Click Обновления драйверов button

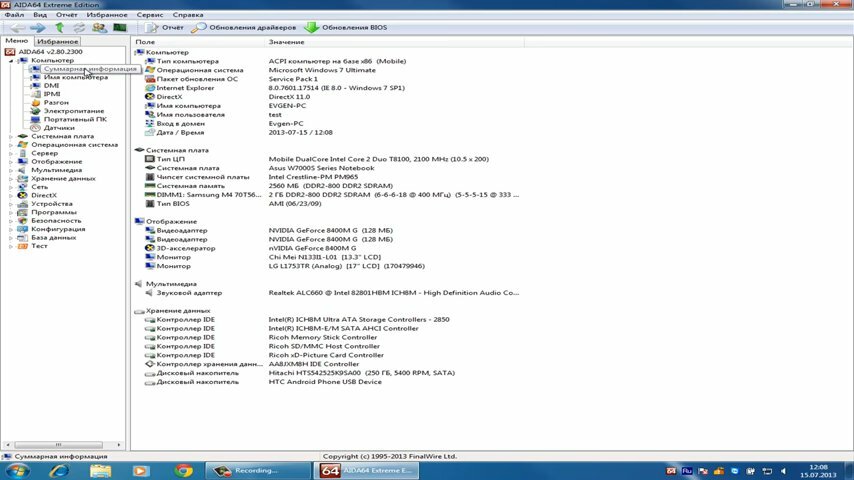coord(243,27)
